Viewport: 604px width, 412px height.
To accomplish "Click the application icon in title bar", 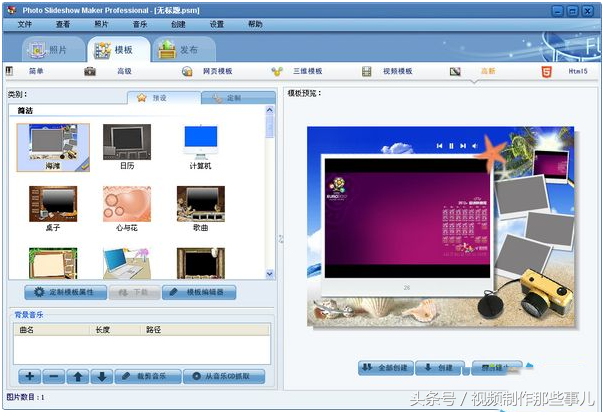I will click(12, 10).
